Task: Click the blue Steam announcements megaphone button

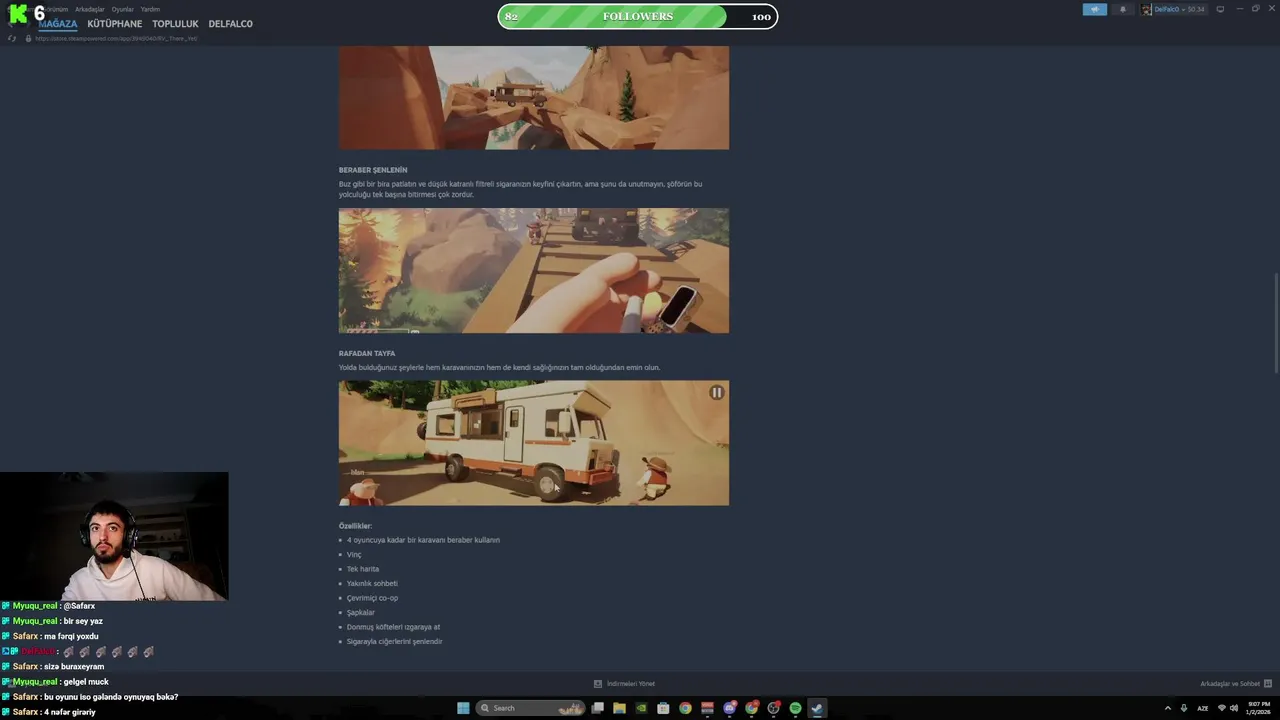Action: point(1095,9)
